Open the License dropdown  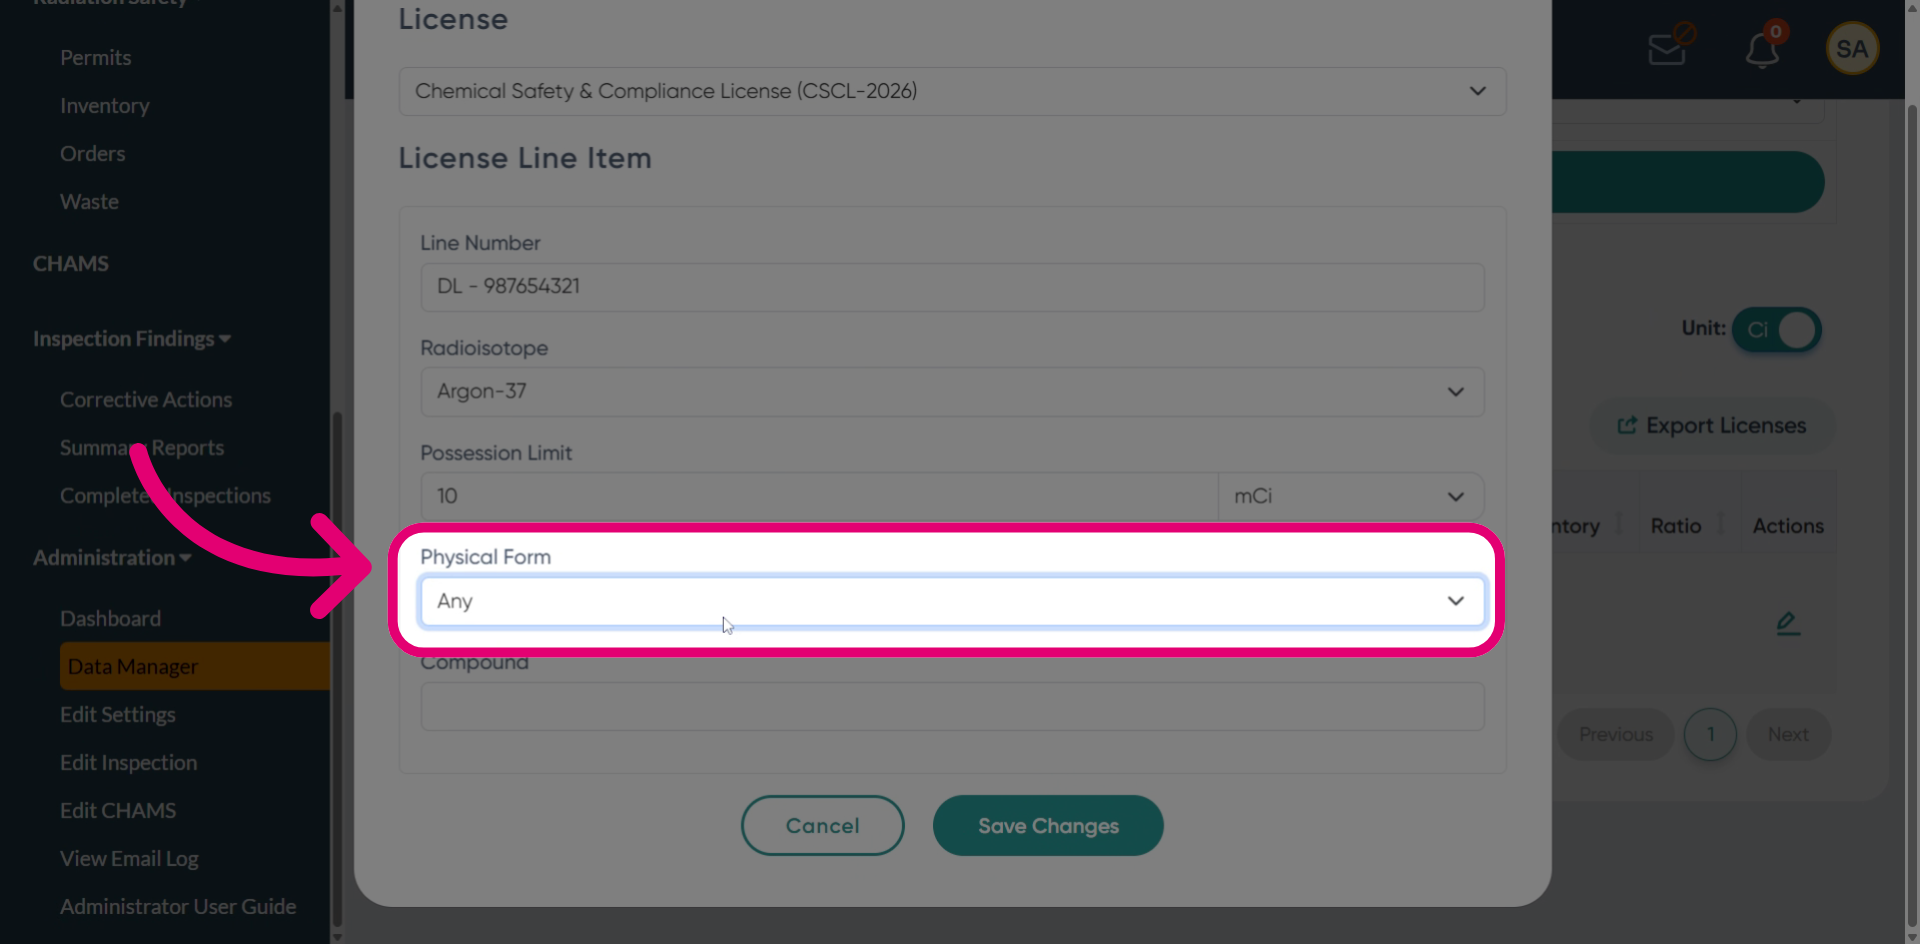(952, 91)
